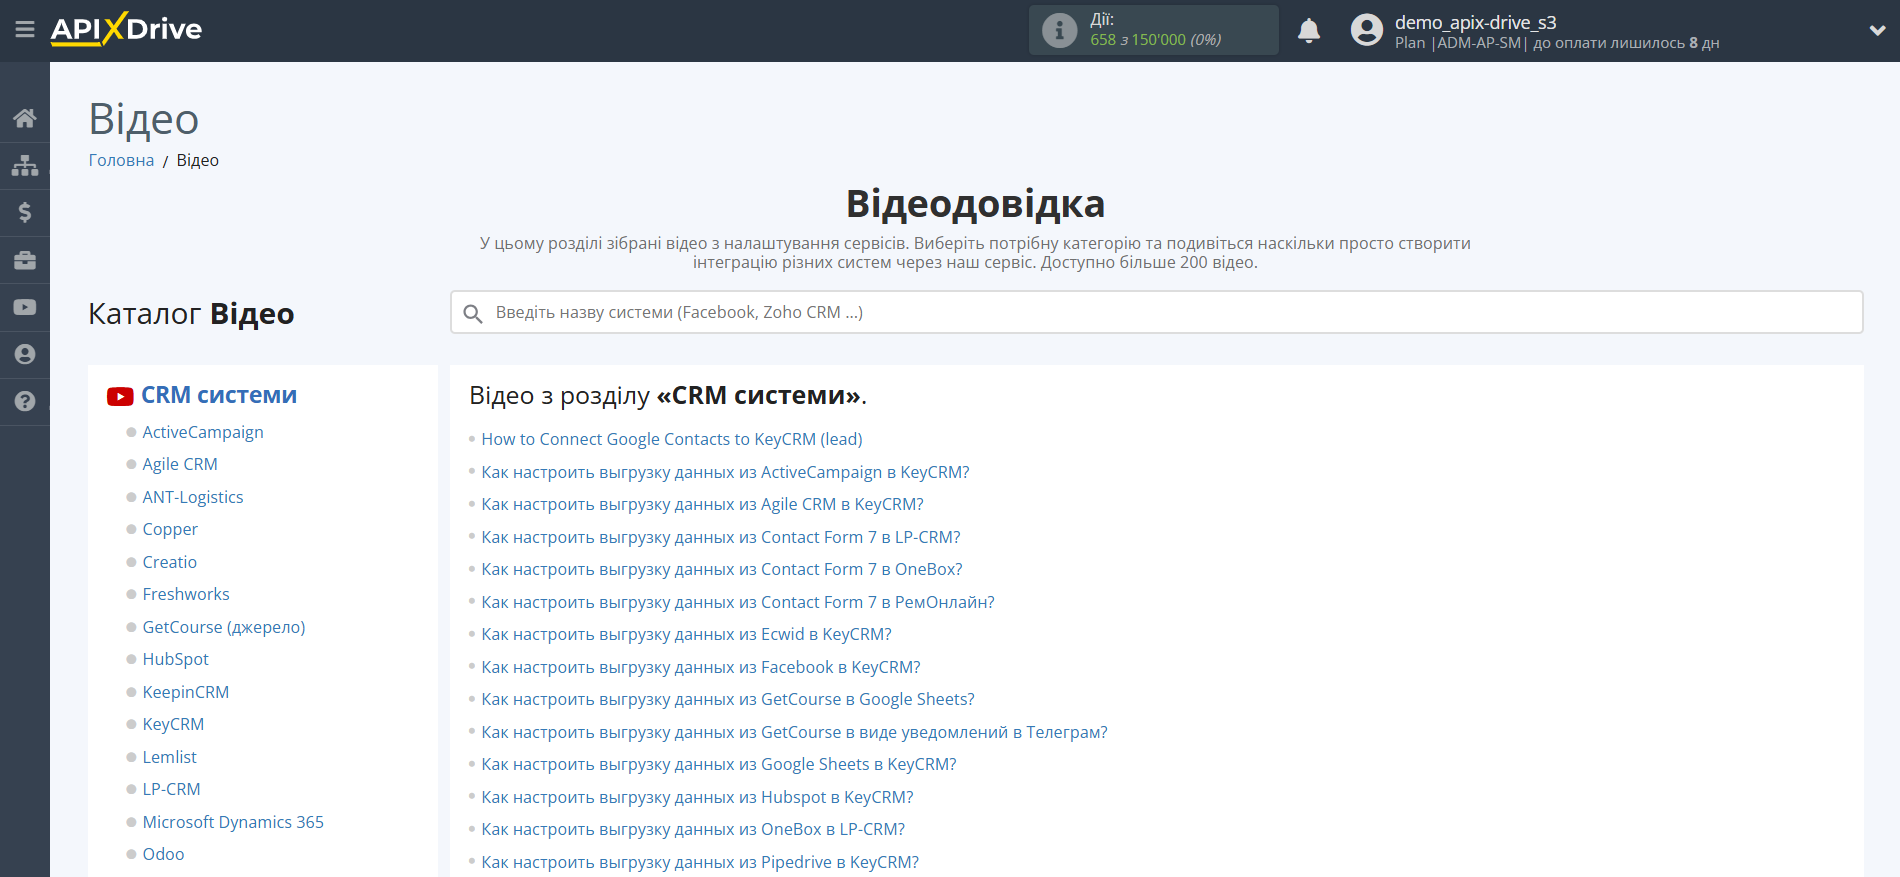Select GetCourse (джерело) in catalog
The width and height of the screenshot is (1900, 877).
click(x=224, y=627)
